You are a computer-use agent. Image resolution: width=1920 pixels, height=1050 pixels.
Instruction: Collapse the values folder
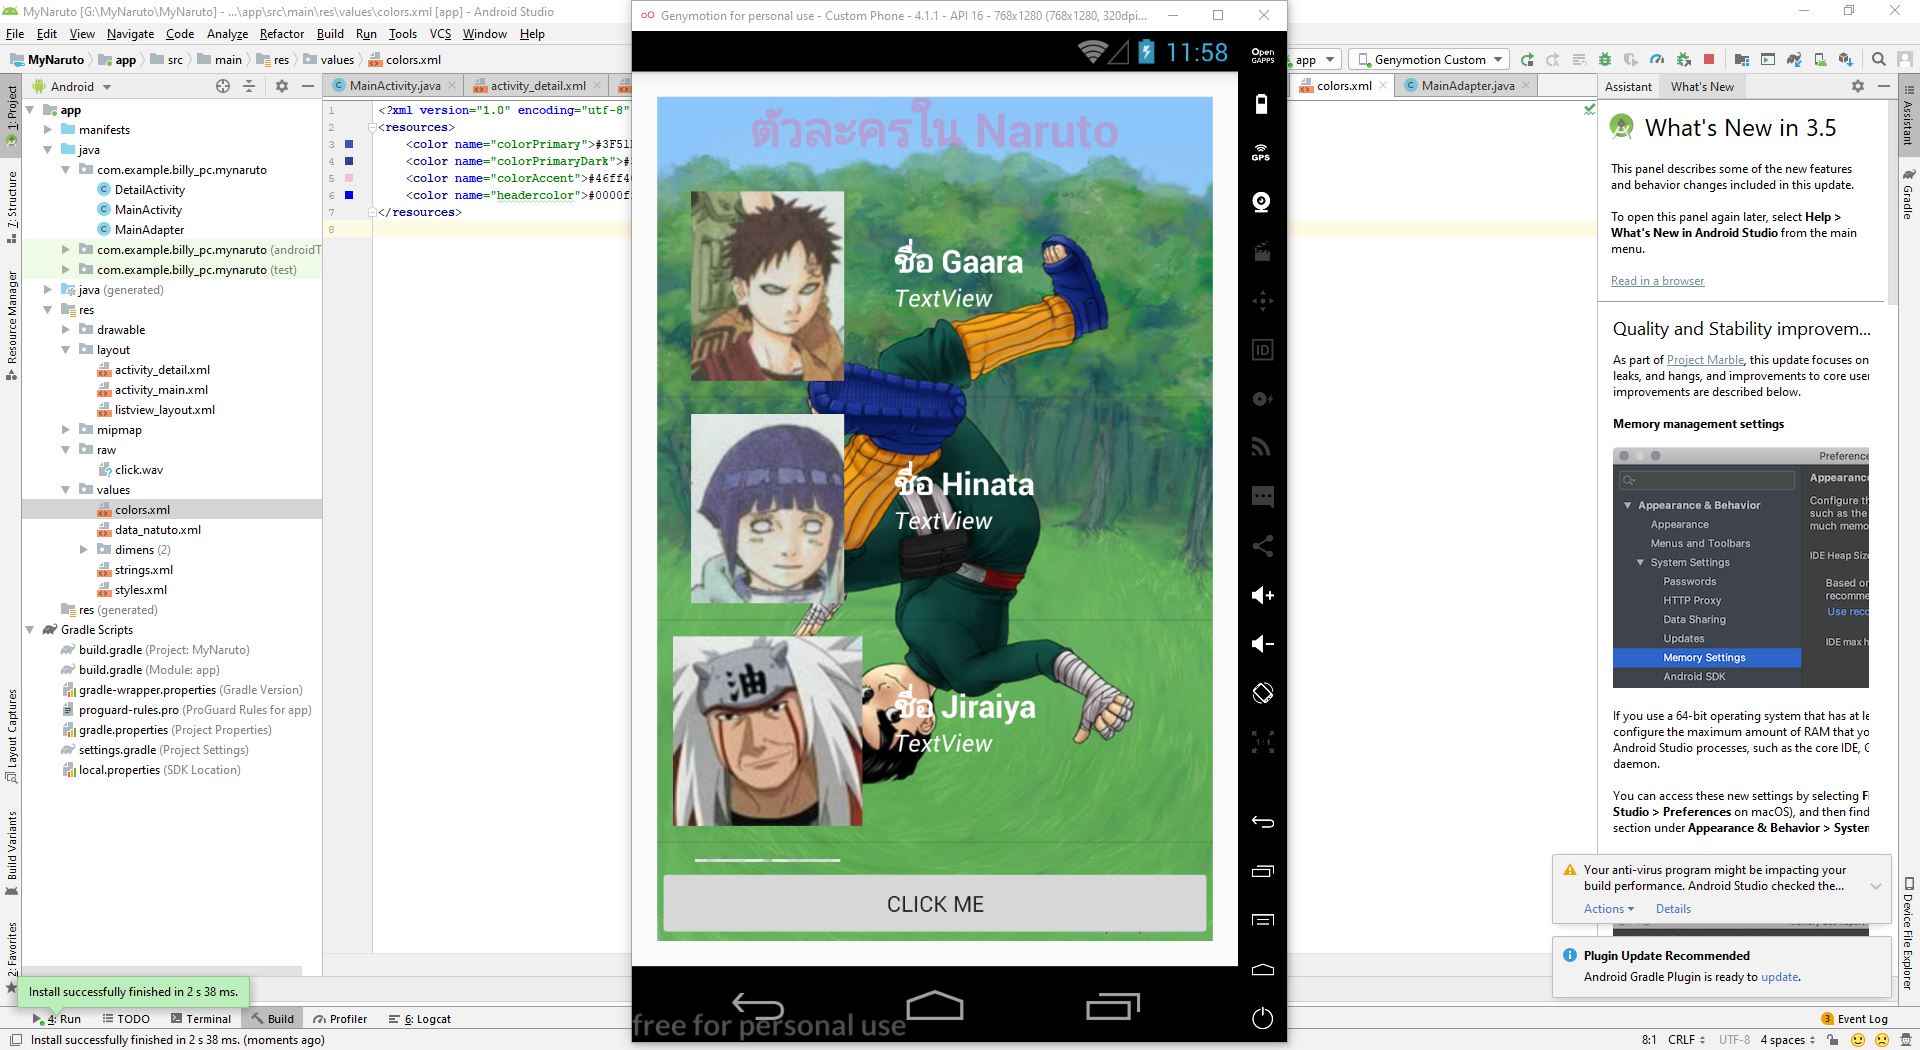(x=66, y=490)
